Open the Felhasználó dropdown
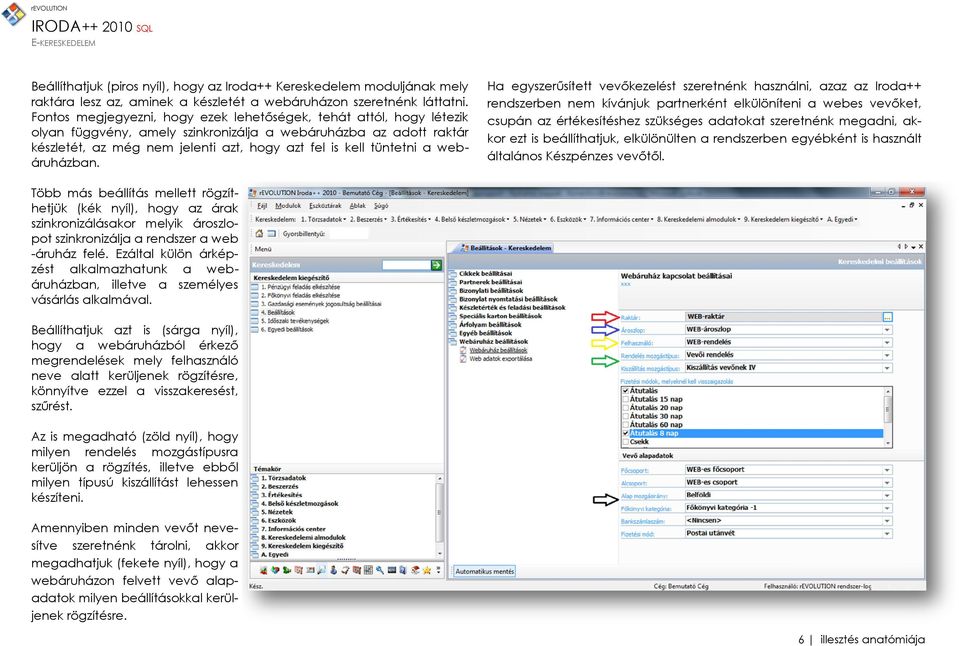Screen dimensions: 959x646 (887, 343)
